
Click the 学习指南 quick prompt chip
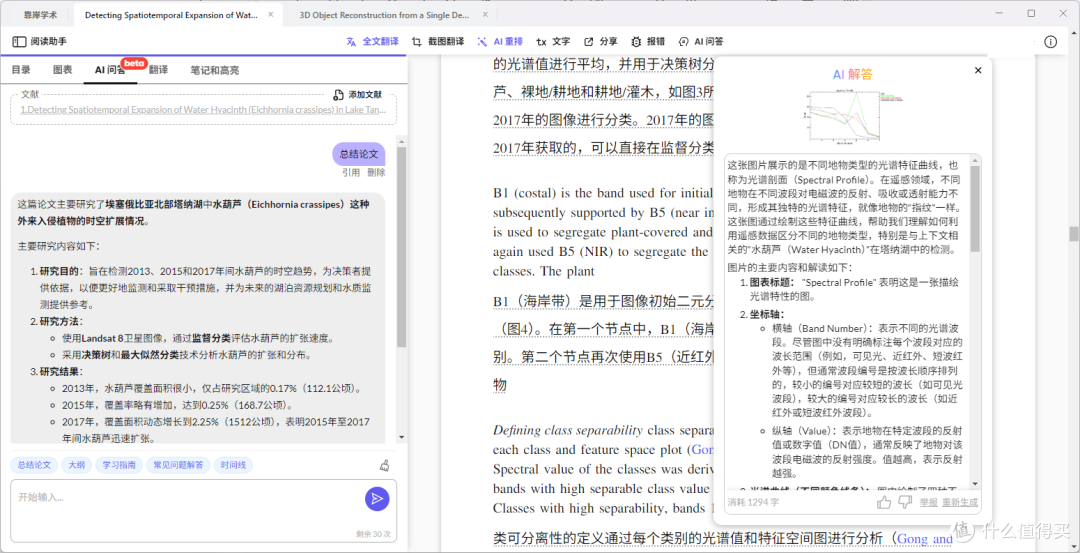pos(120,465)
